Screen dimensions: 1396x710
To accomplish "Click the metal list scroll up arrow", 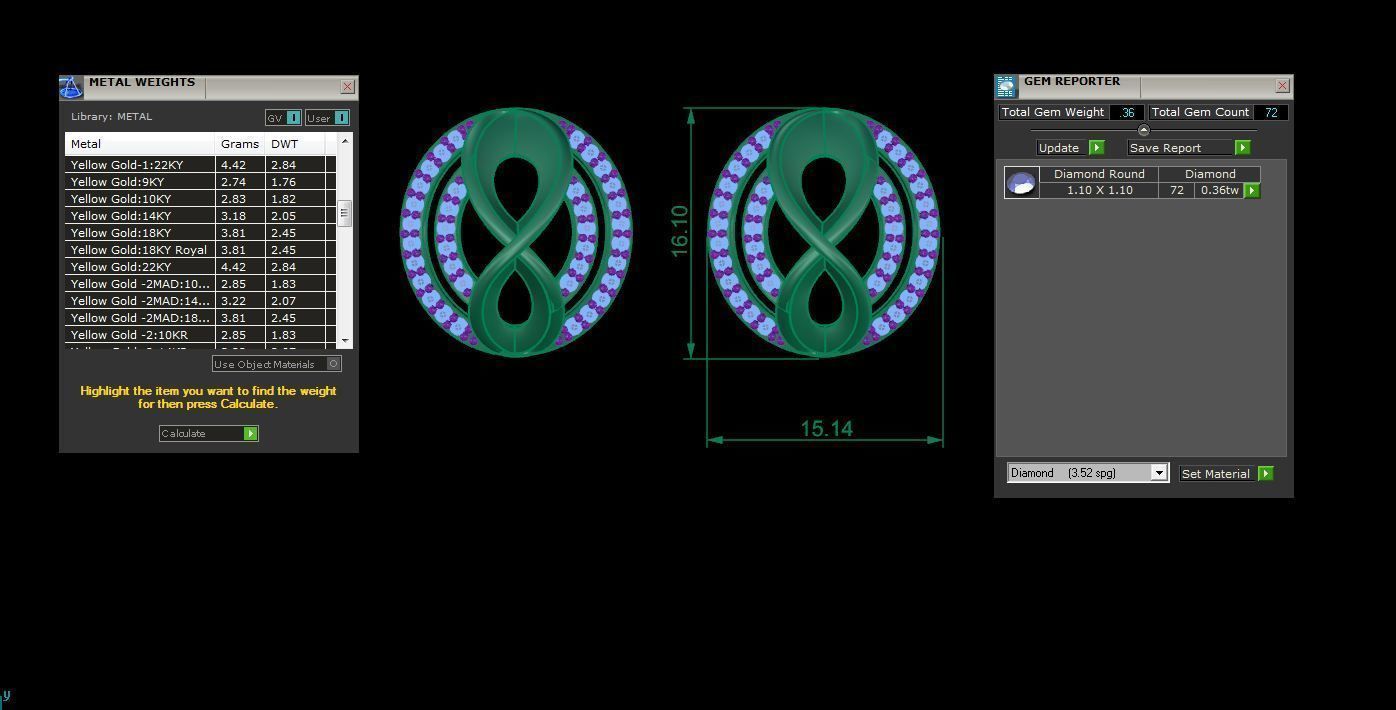I will [x=345, y=141].
